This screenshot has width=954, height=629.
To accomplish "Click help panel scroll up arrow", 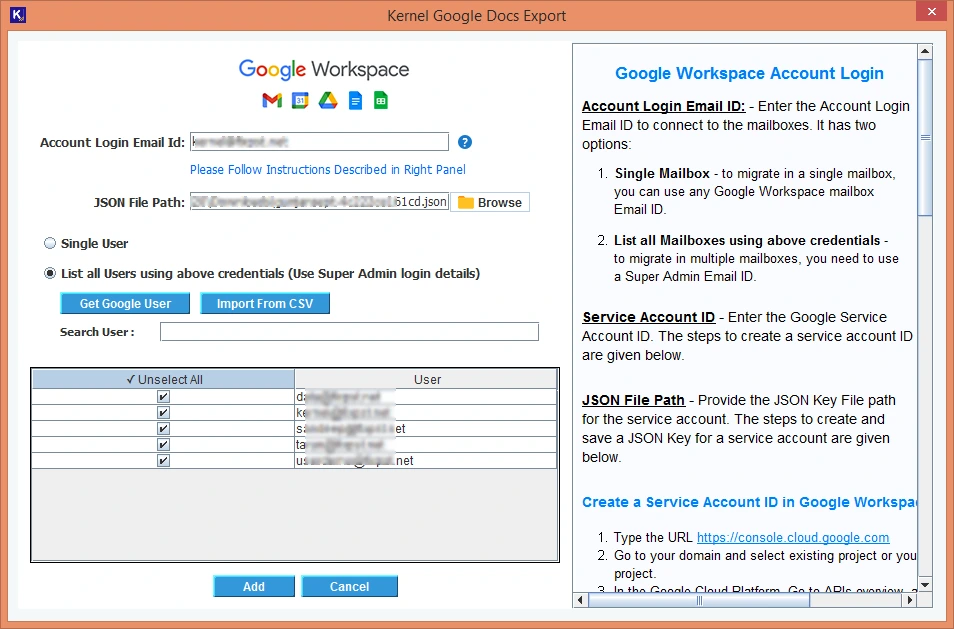I will (x=925, y=51).
